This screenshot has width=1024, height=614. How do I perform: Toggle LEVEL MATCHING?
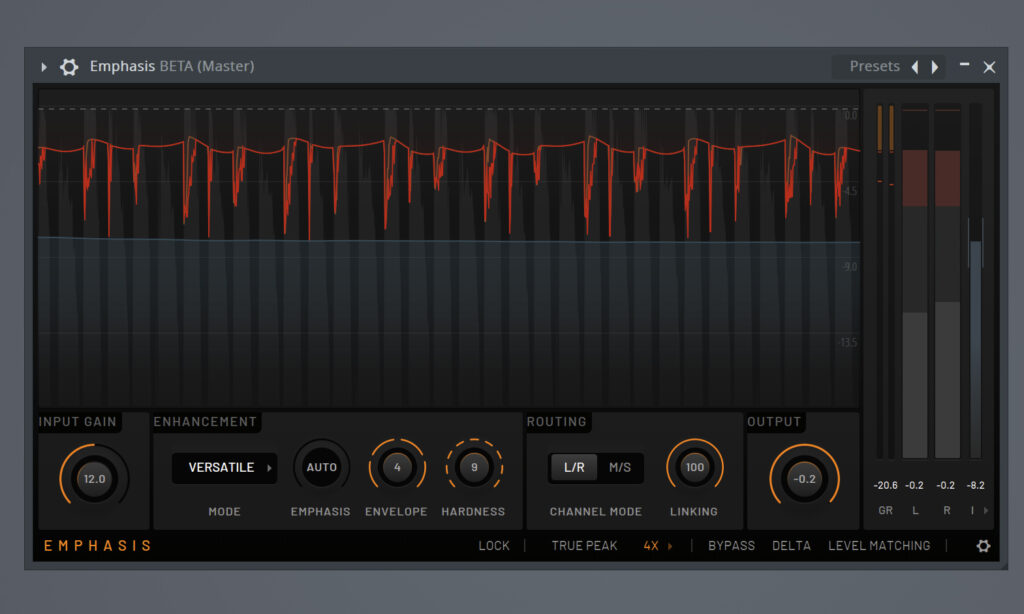(x=879, y=545)
